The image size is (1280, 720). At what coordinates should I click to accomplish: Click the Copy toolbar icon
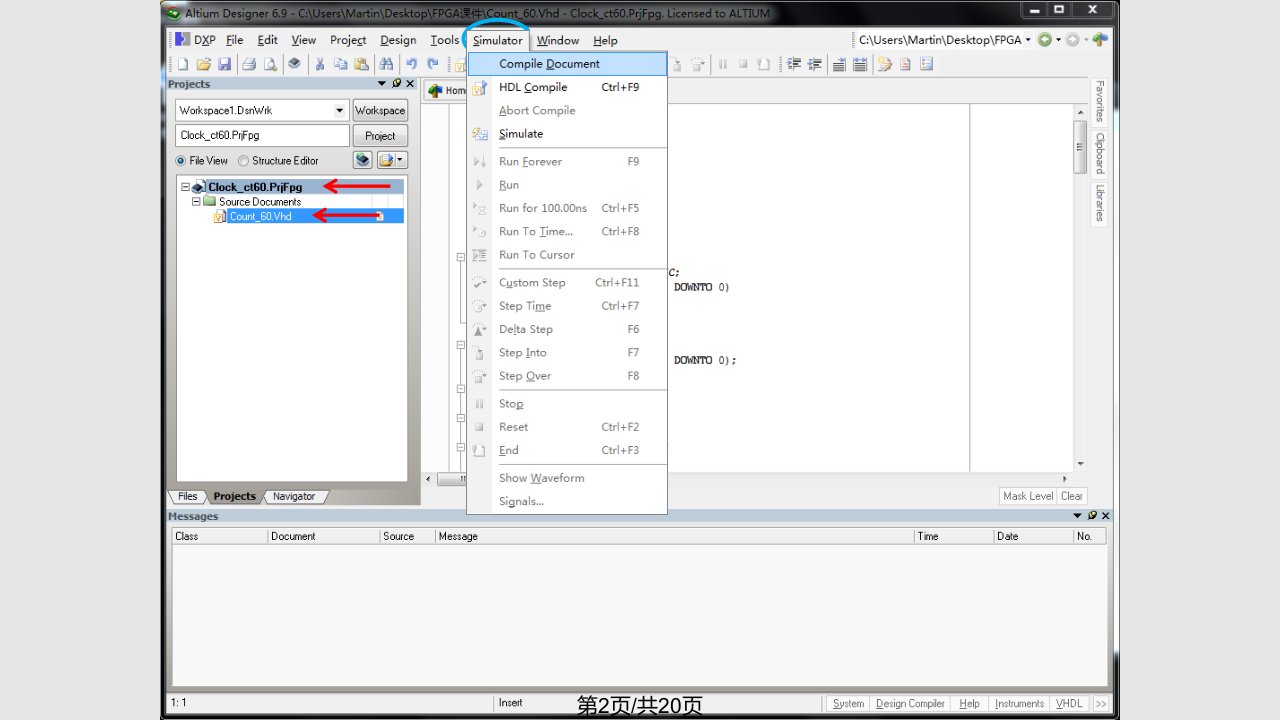(x=340, y=64)
